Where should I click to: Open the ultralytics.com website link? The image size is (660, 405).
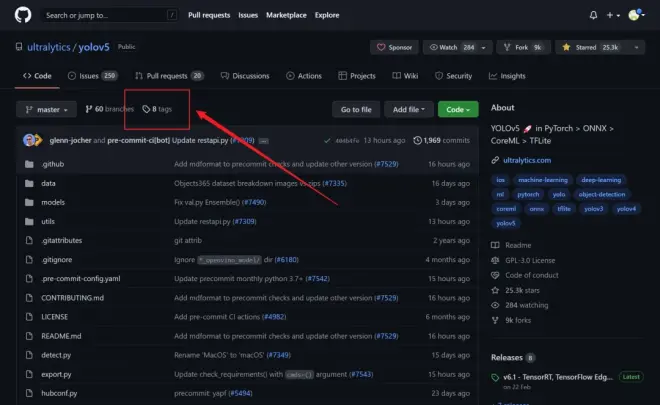click(527, 160)
